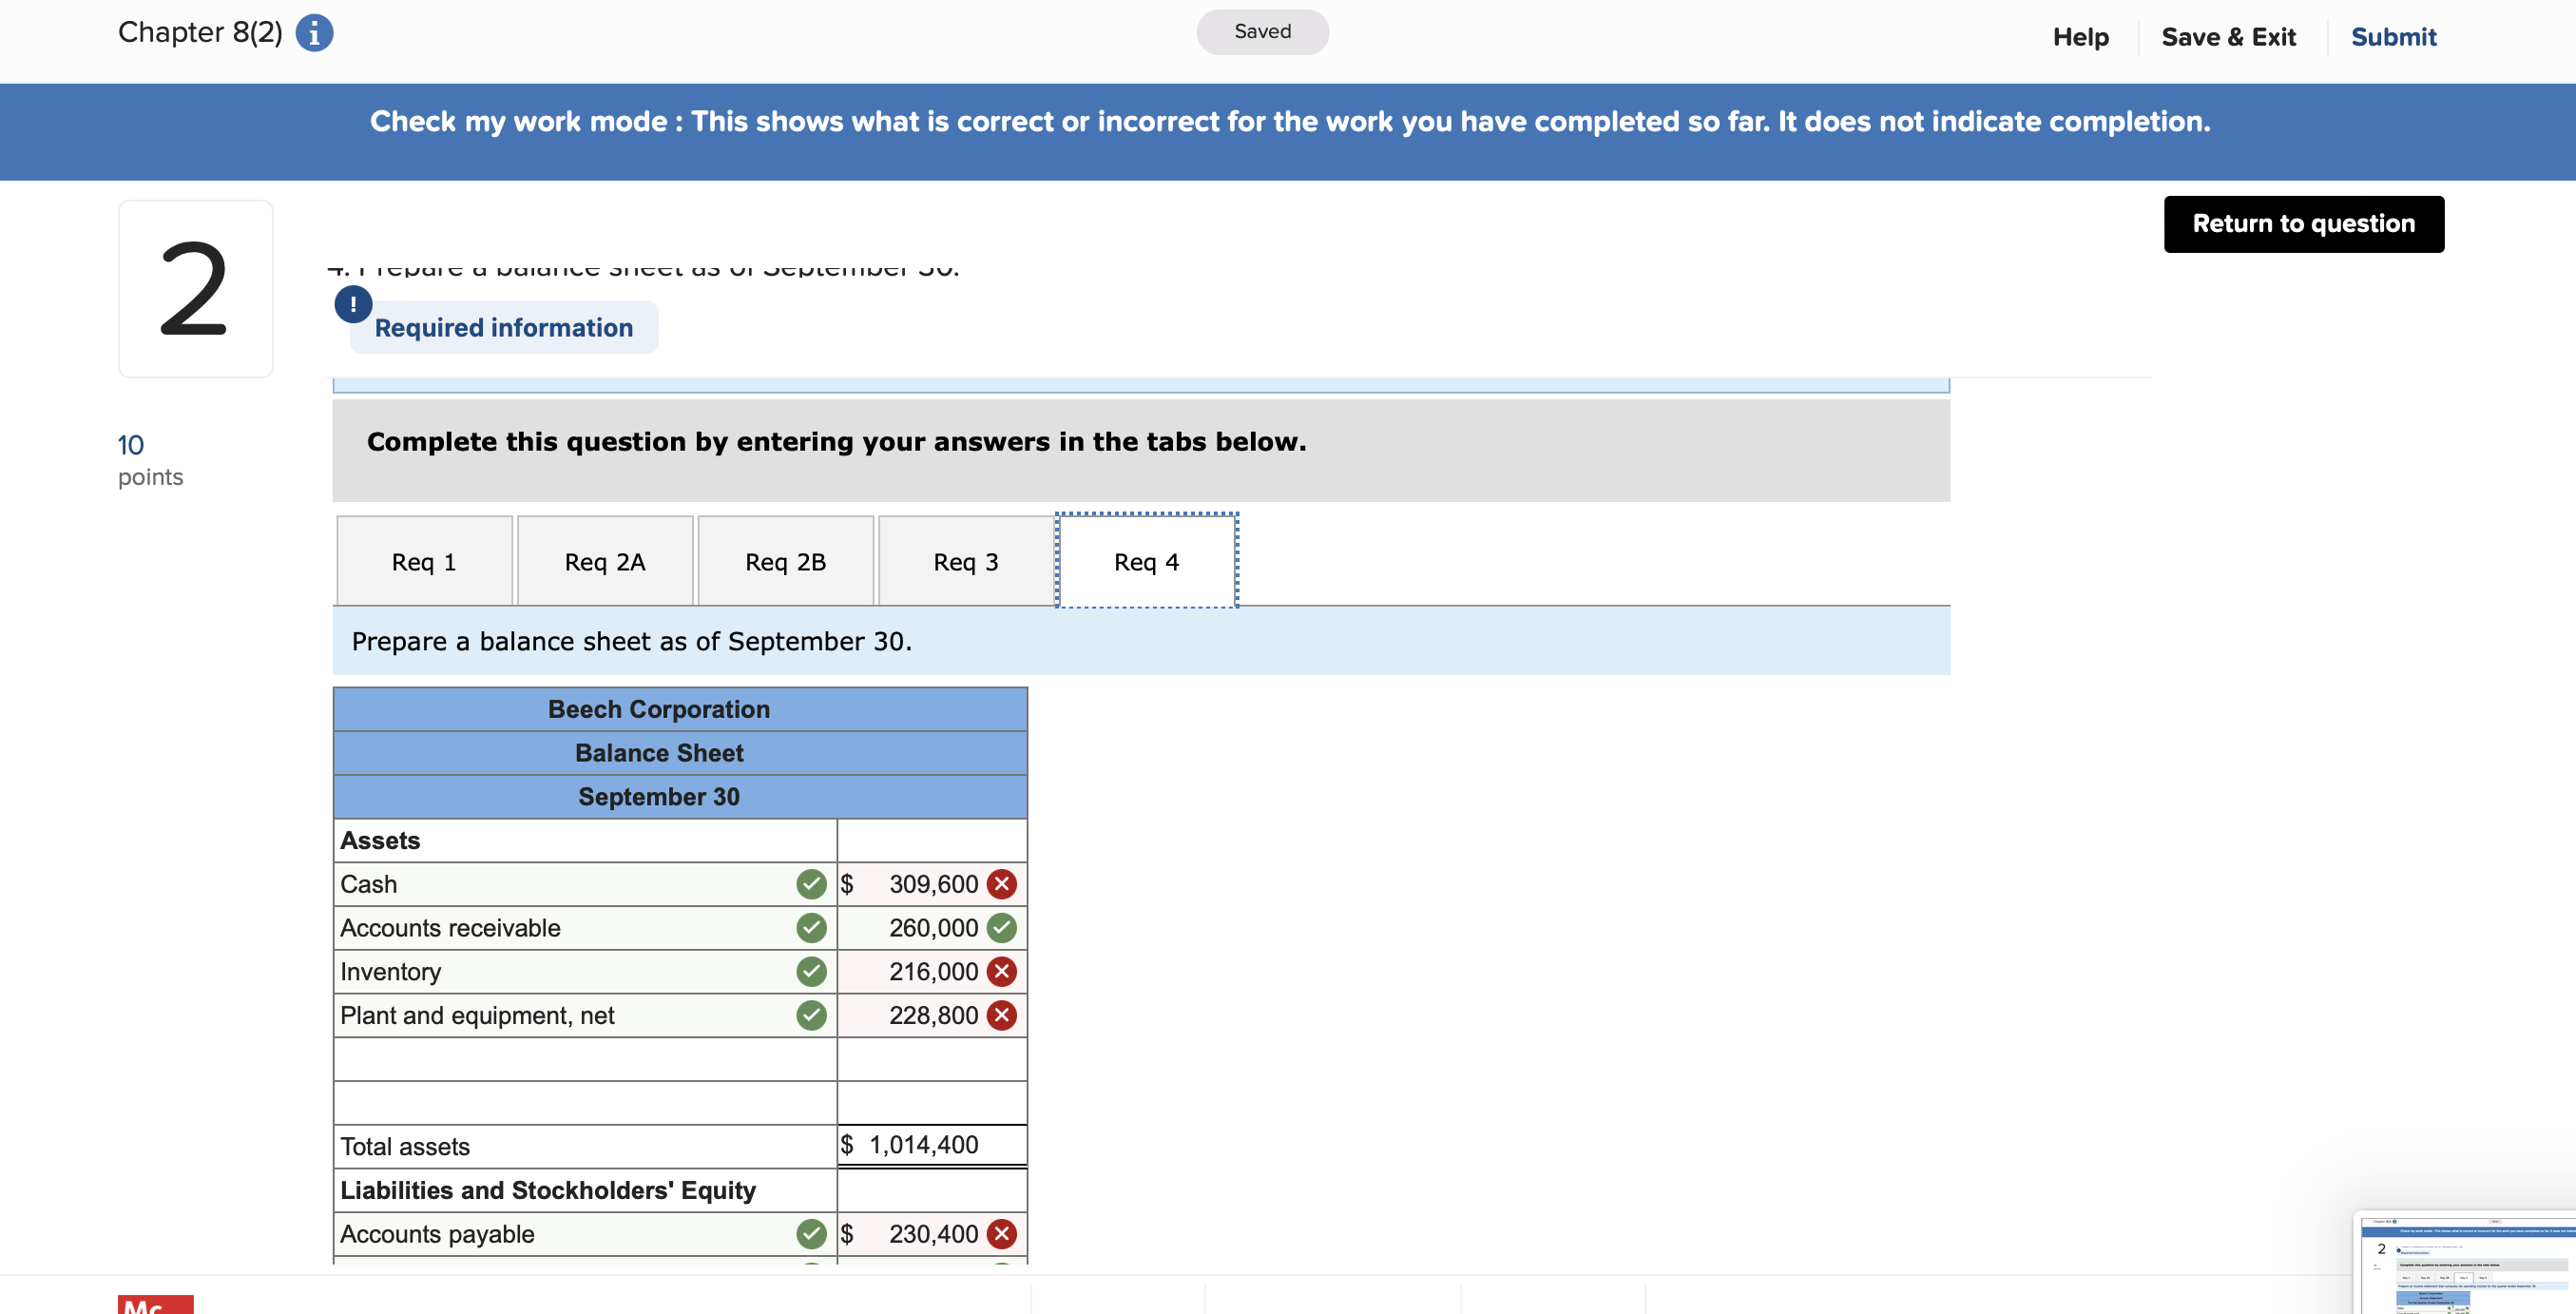
Task: Switch to the Req 2B tab
Action: (786, 561)
